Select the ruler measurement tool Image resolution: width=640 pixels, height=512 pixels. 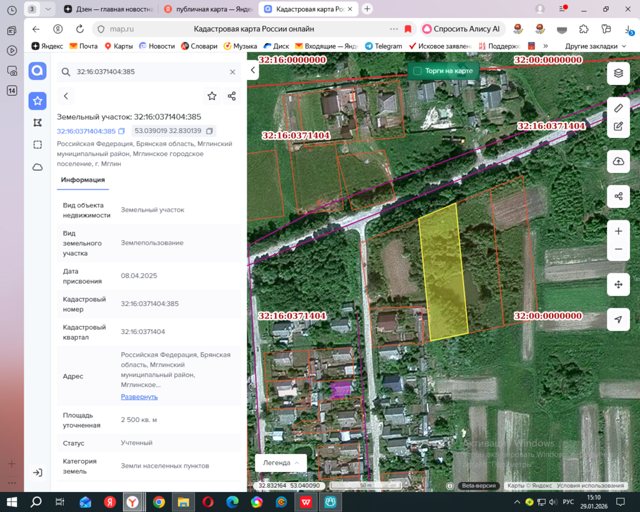(618, 108)
